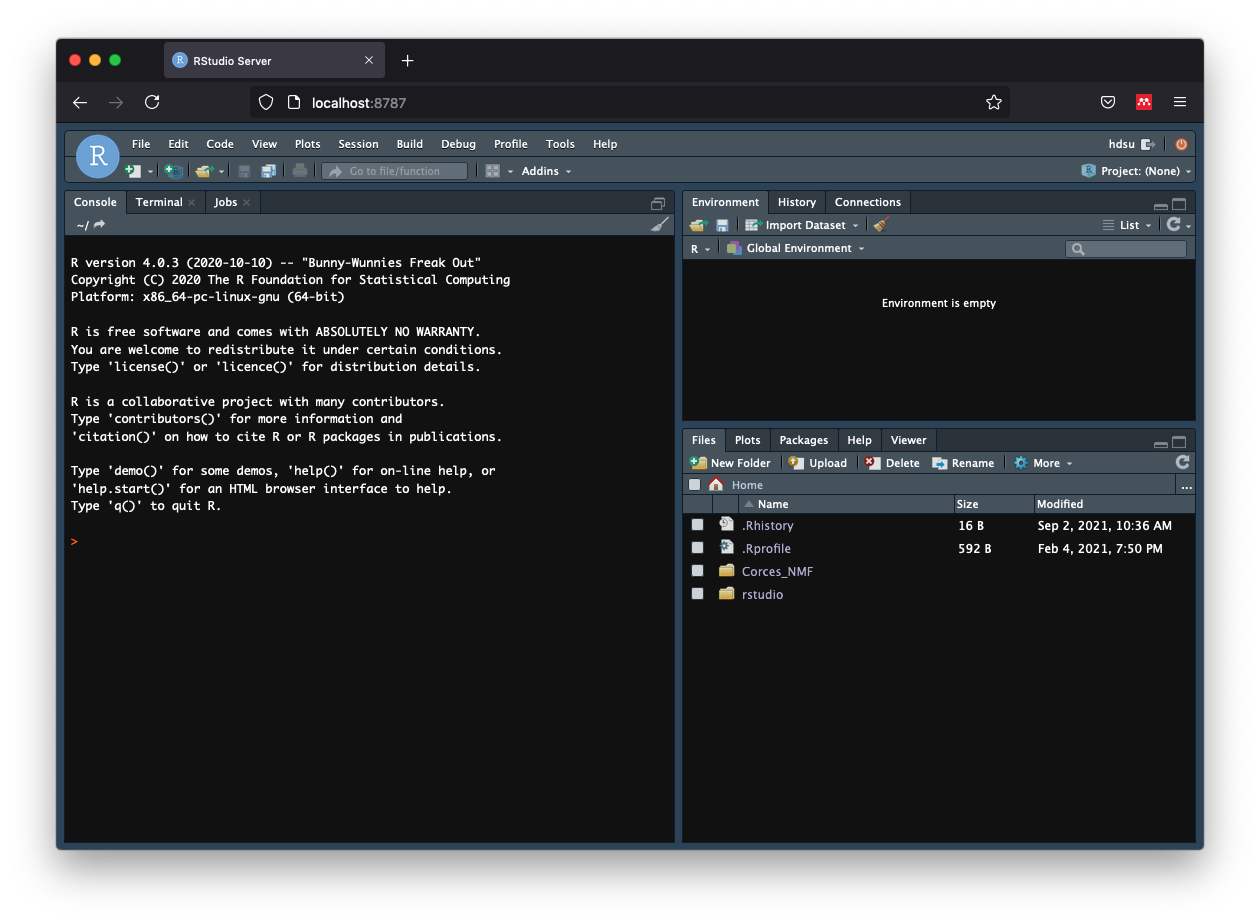Viewport: 1260px width, 924px height.
Task: Click the New File icon in toolbar
Action: coord(133,171)
